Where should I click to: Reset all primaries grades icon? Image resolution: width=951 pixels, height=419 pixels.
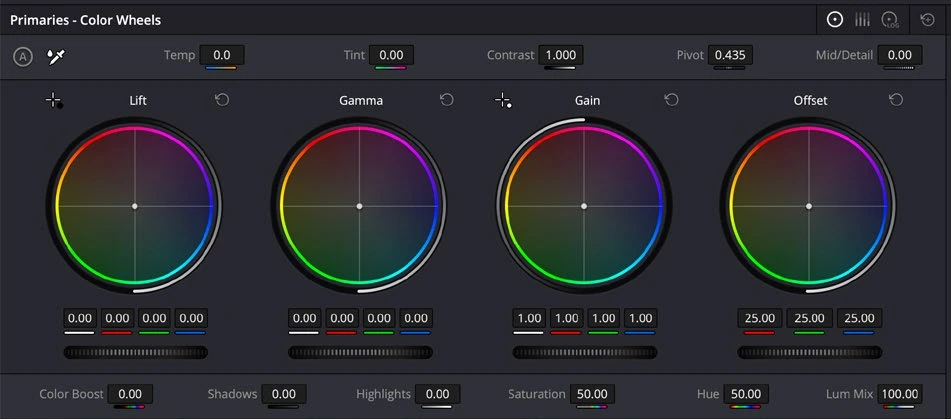927,19
